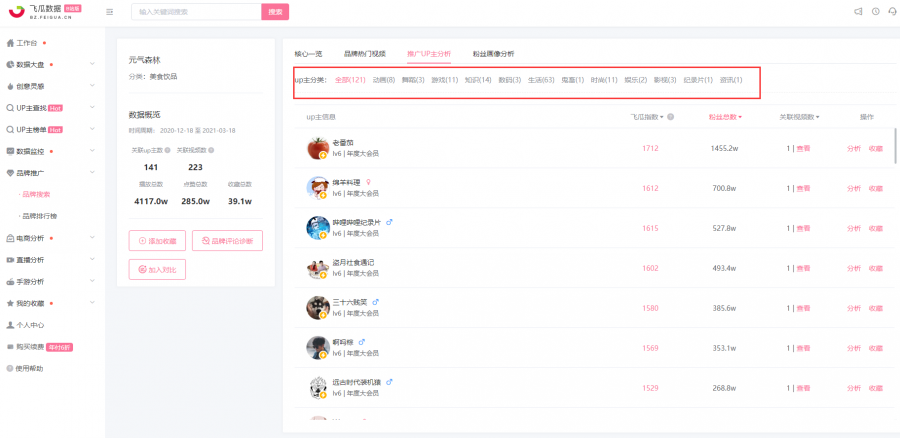
Task: Sort by 飞瓜指数 column
Action: (647, 117)
